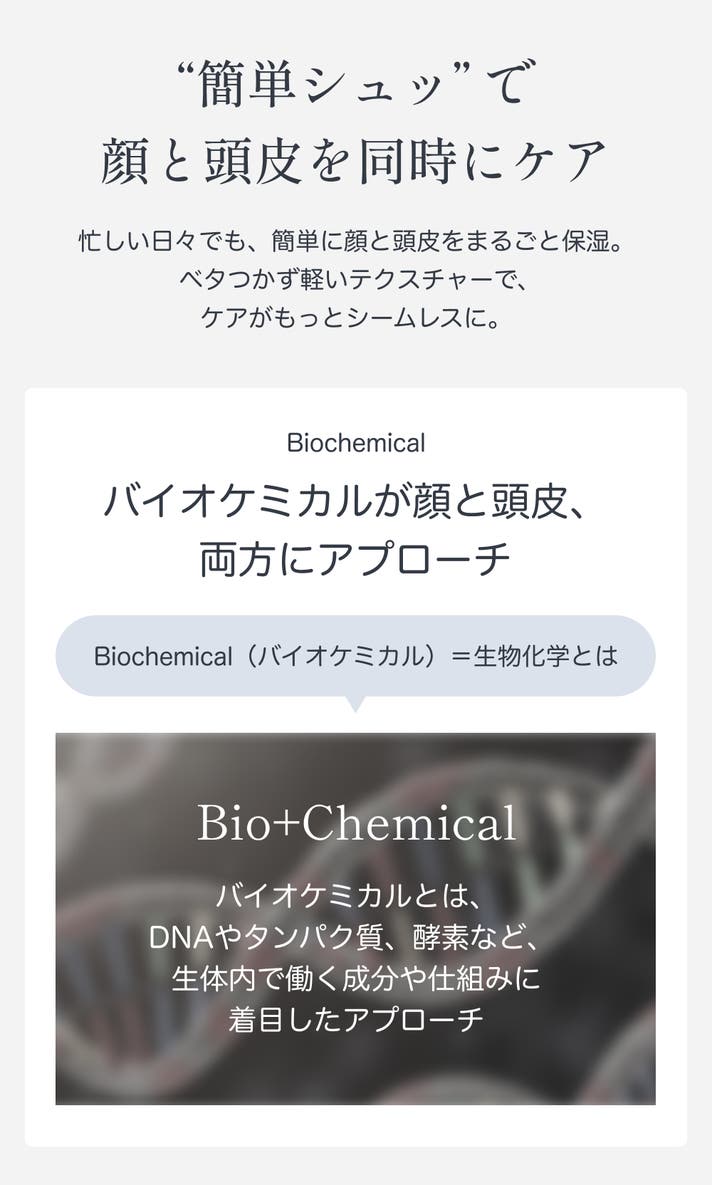Click the small Biochemical label atop the card
The height and width of the screenshot is (1185, 712).
tap(355, 443)
